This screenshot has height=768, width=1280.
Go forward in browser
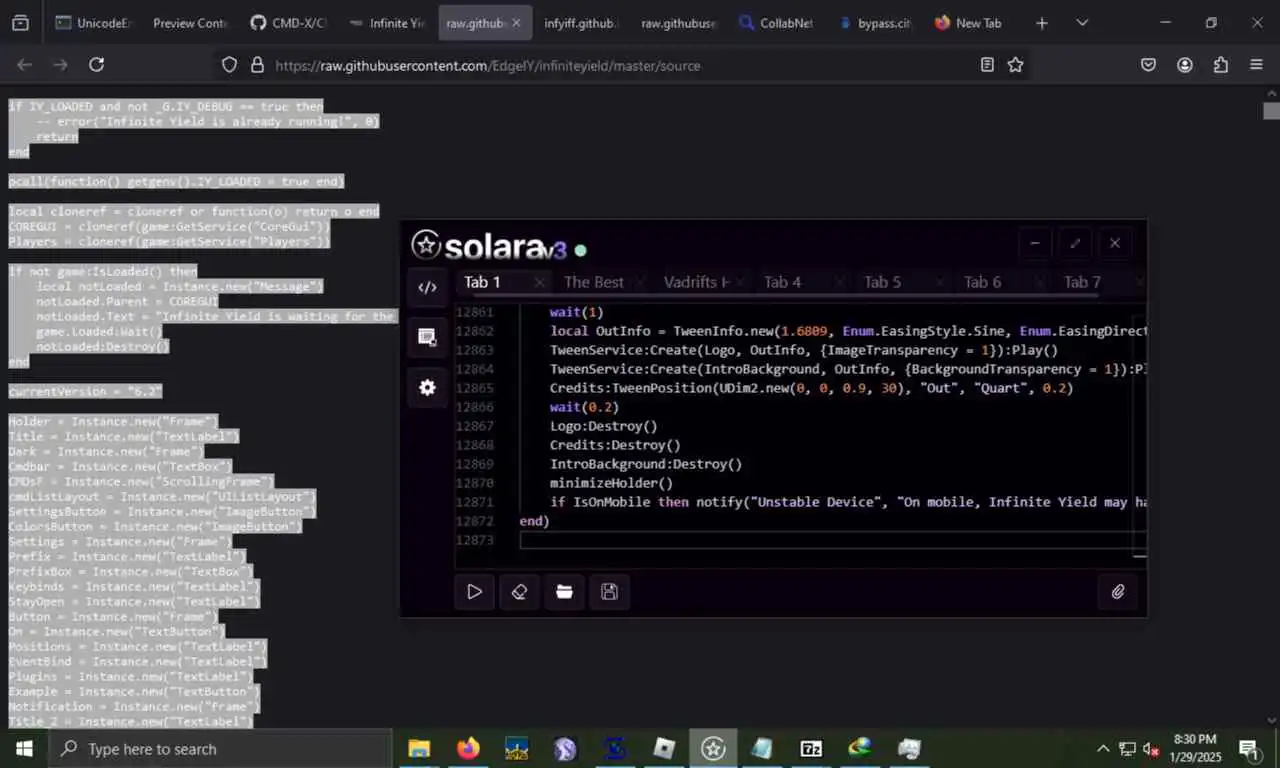tap(60, 65)
